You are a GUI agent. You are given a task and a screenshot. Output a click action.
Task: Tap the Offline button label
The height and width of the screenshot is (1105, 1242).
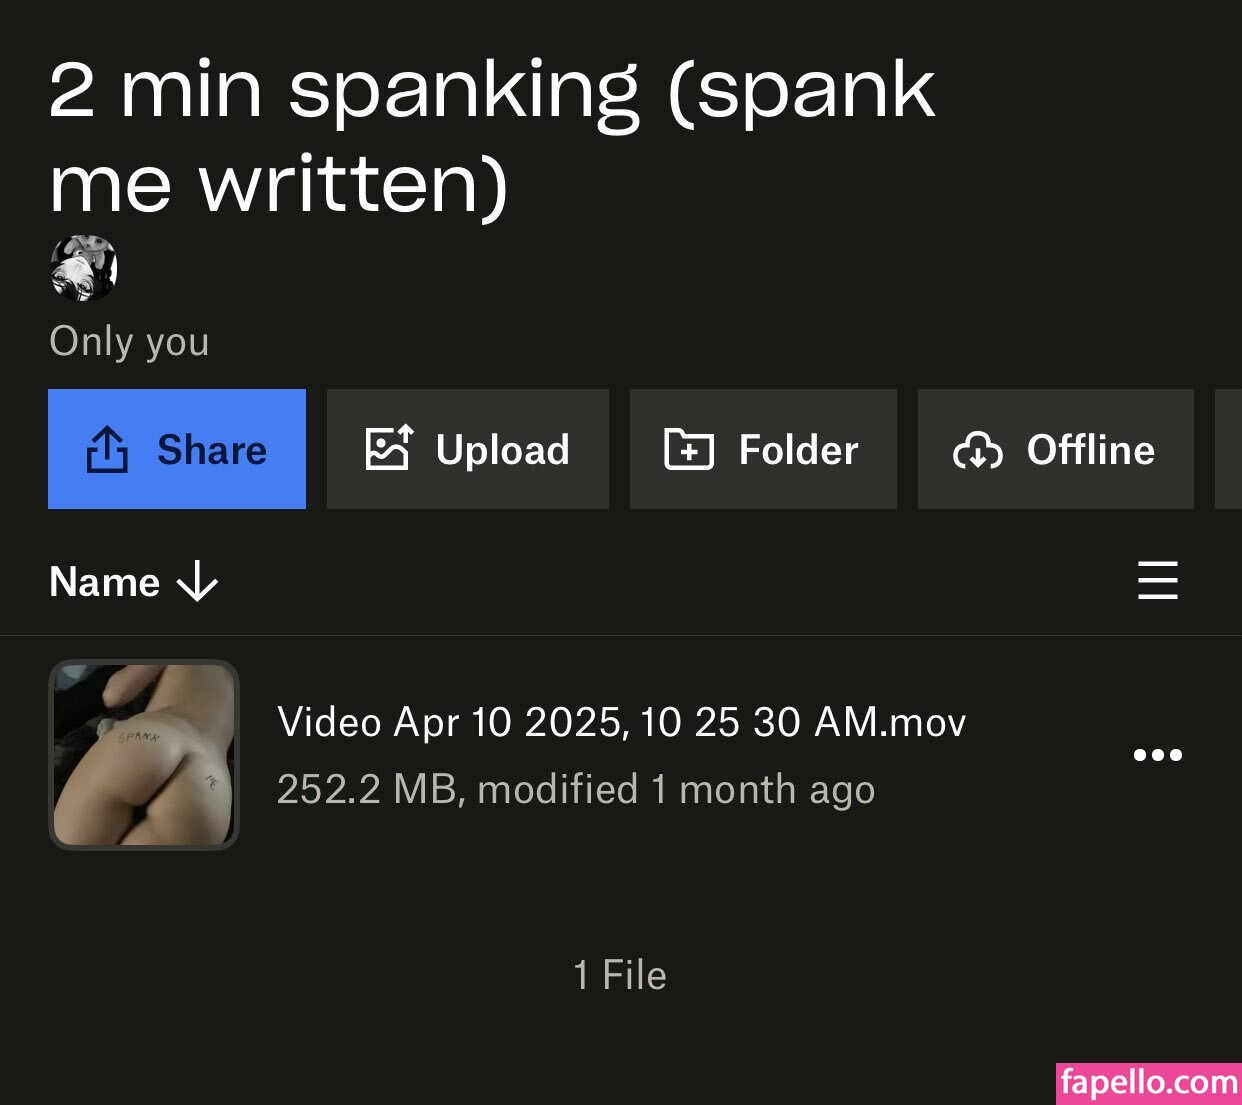click(1090, 450)
